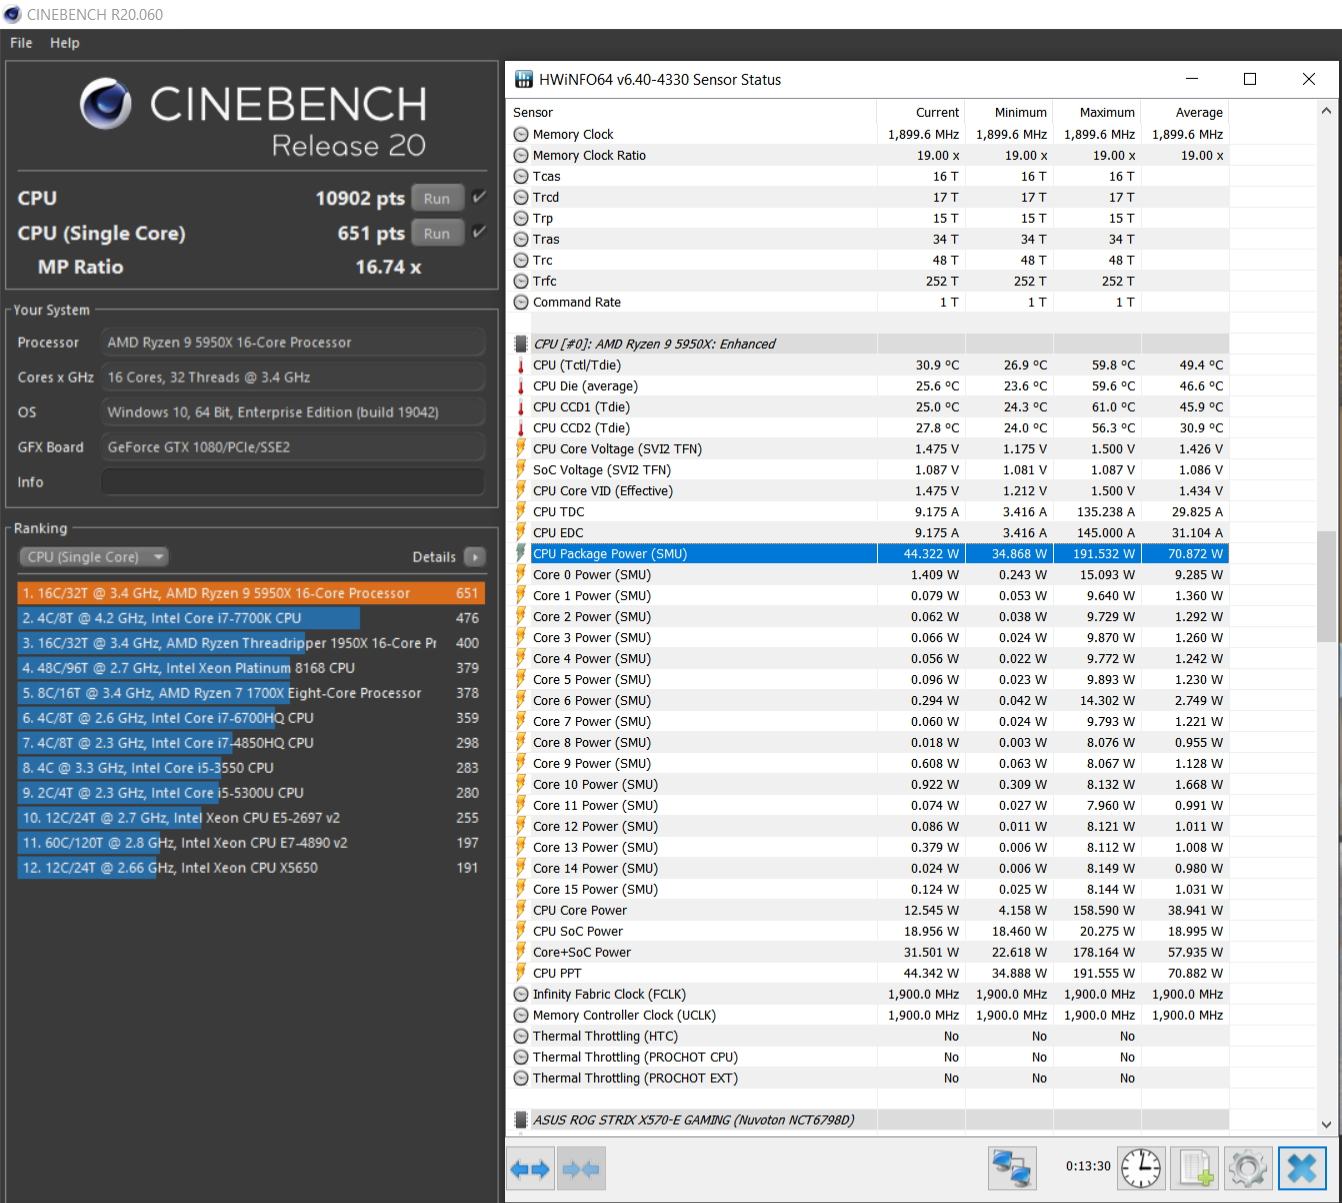Select ranking entry Intel Core i5-3550 CPU
This screenshot has height=1203, width=1342.
tap(251, 768)
